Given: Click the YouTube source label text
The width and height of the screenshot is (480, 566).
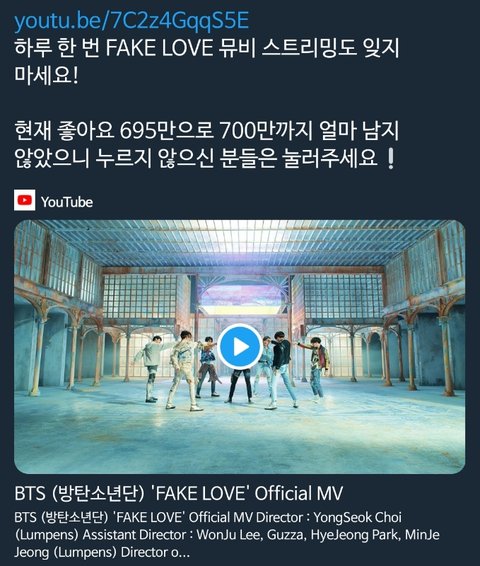Looking at the screenshot, I should [67, 202].
